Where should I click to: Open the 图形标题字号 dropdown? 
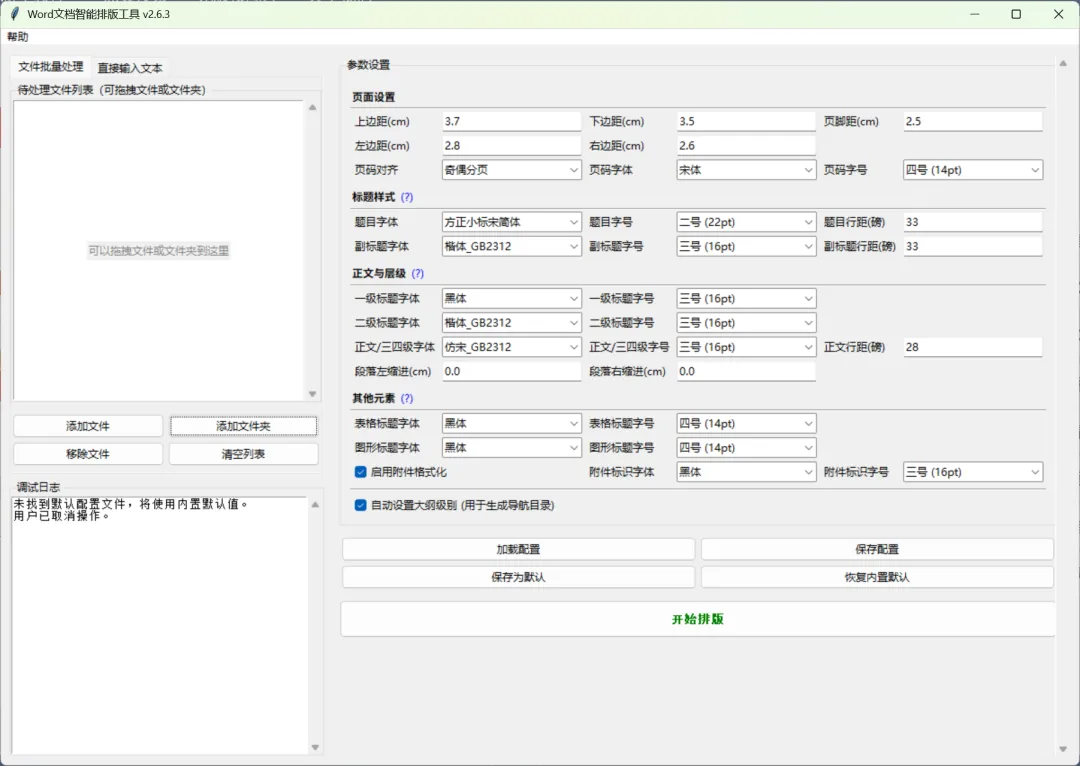(747, 448)
